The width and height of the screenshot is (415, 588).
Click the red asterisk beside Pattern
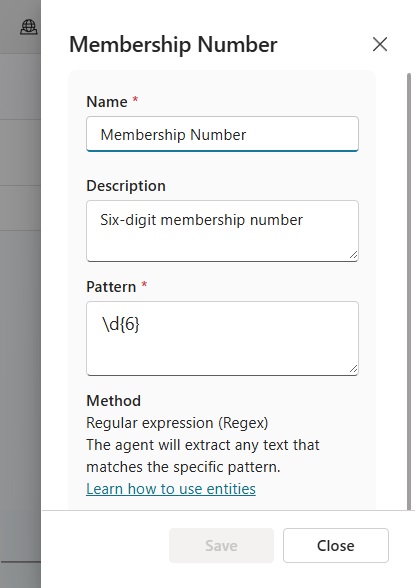pos(144,285)
